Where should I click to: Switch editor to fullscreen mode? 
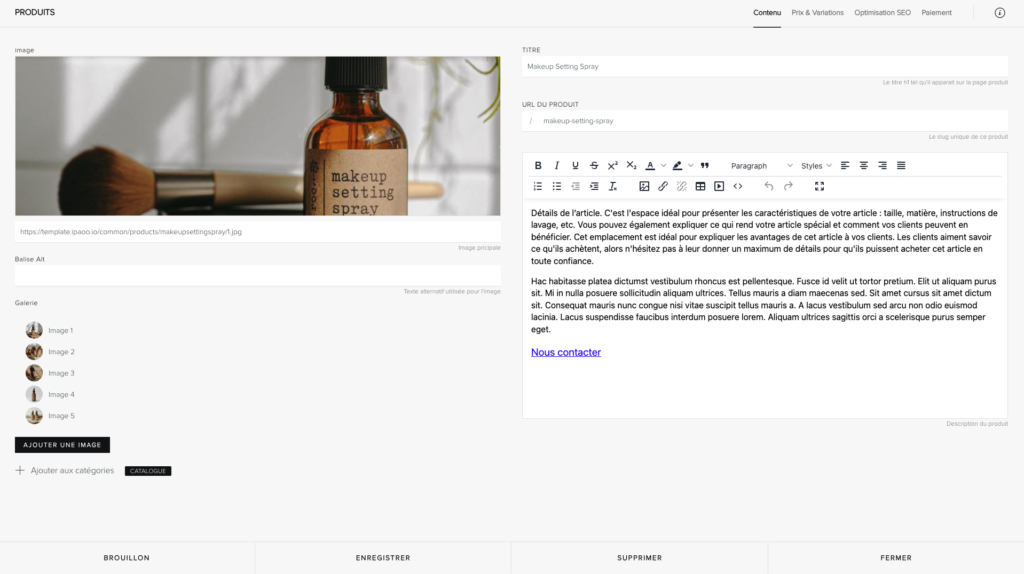[x=820, y=187]
